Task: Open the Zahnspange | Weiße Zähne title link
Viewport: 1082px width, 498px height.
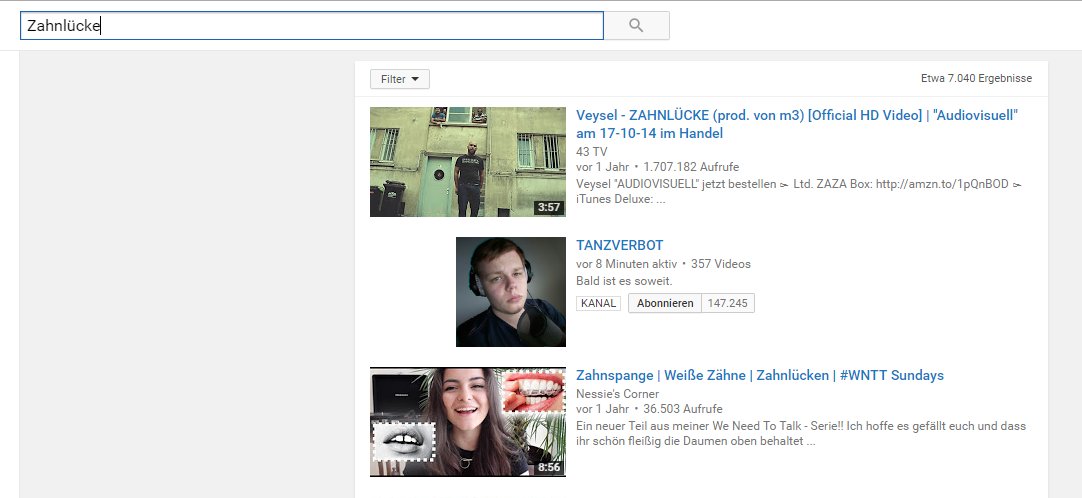Action: [760, 376]
